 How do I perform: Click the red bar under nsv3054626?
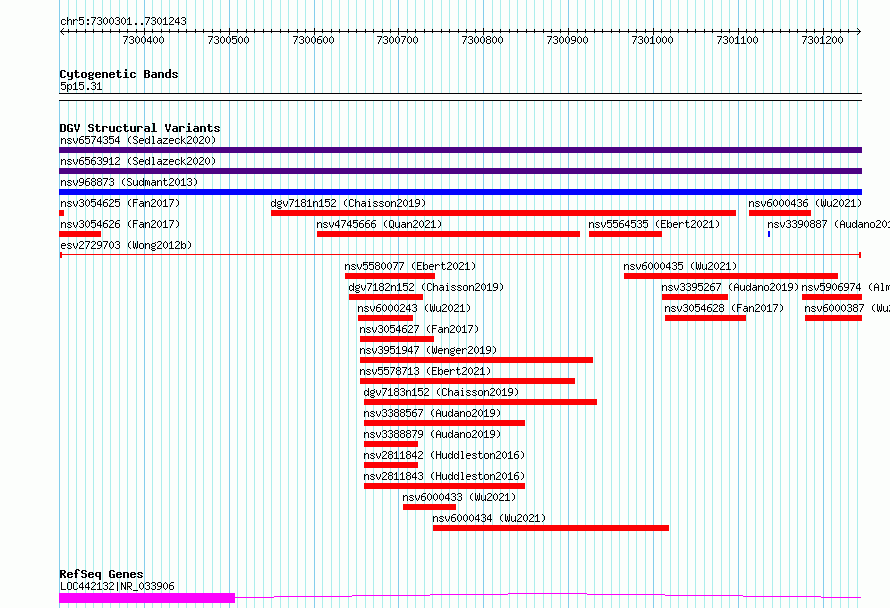coord(80,234)
